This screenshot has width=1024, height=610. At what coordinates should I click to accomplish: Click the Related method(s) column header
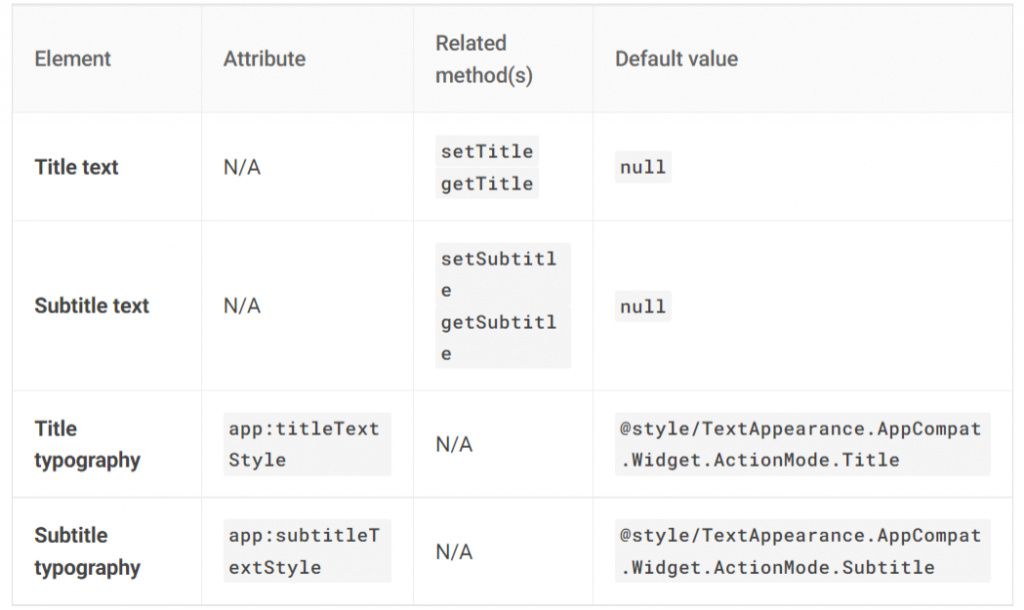pyautogui.click(x=484, y=59)
